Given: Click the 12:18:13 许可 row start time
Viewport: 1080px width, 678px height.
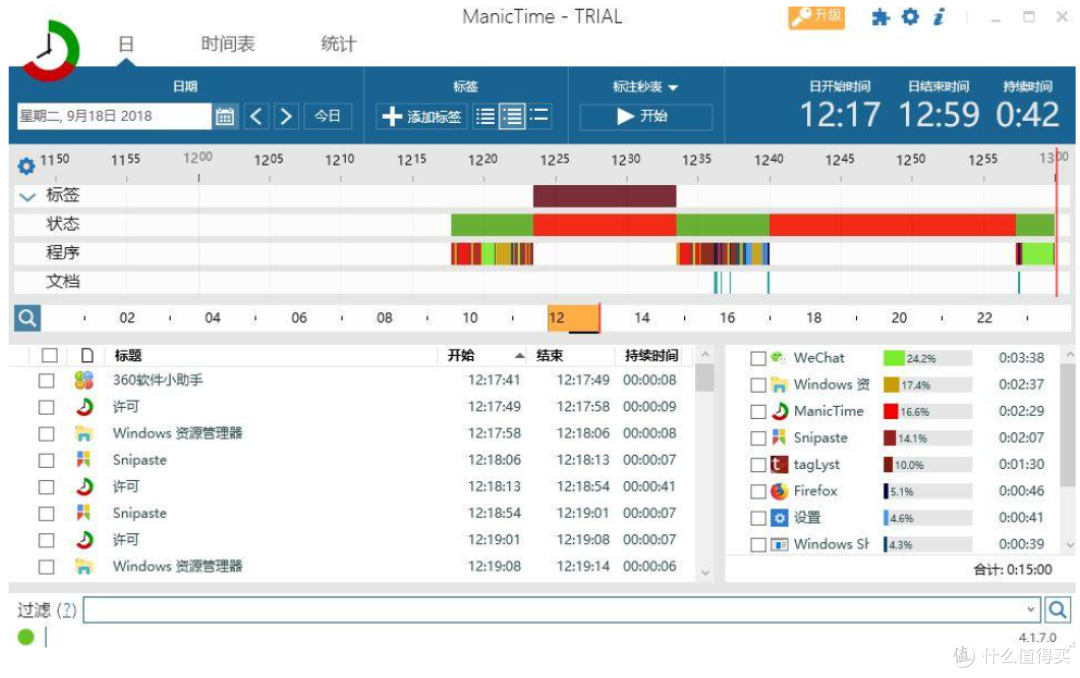Looking at the screenshot, I should [x=494, y=486].
